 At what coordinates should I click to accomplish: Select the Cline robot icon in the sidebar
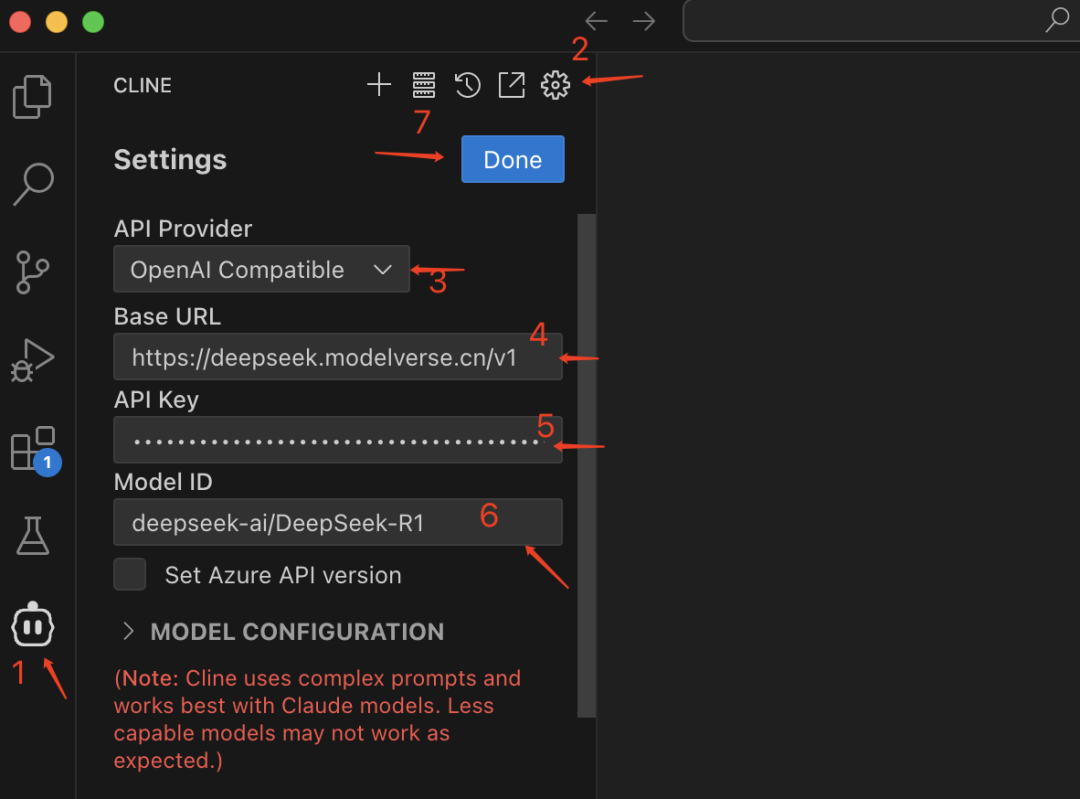[33, 624]
